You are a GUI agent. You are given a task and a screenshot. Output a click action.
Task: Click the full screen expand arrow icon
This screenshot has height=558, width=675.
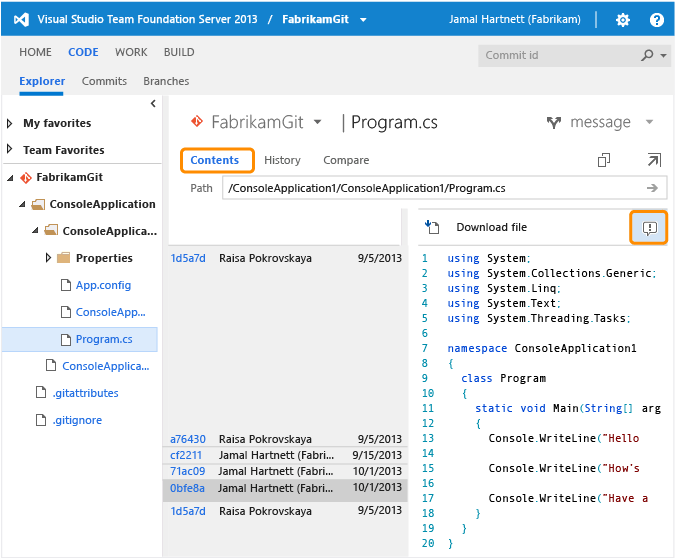click(653, 160)
